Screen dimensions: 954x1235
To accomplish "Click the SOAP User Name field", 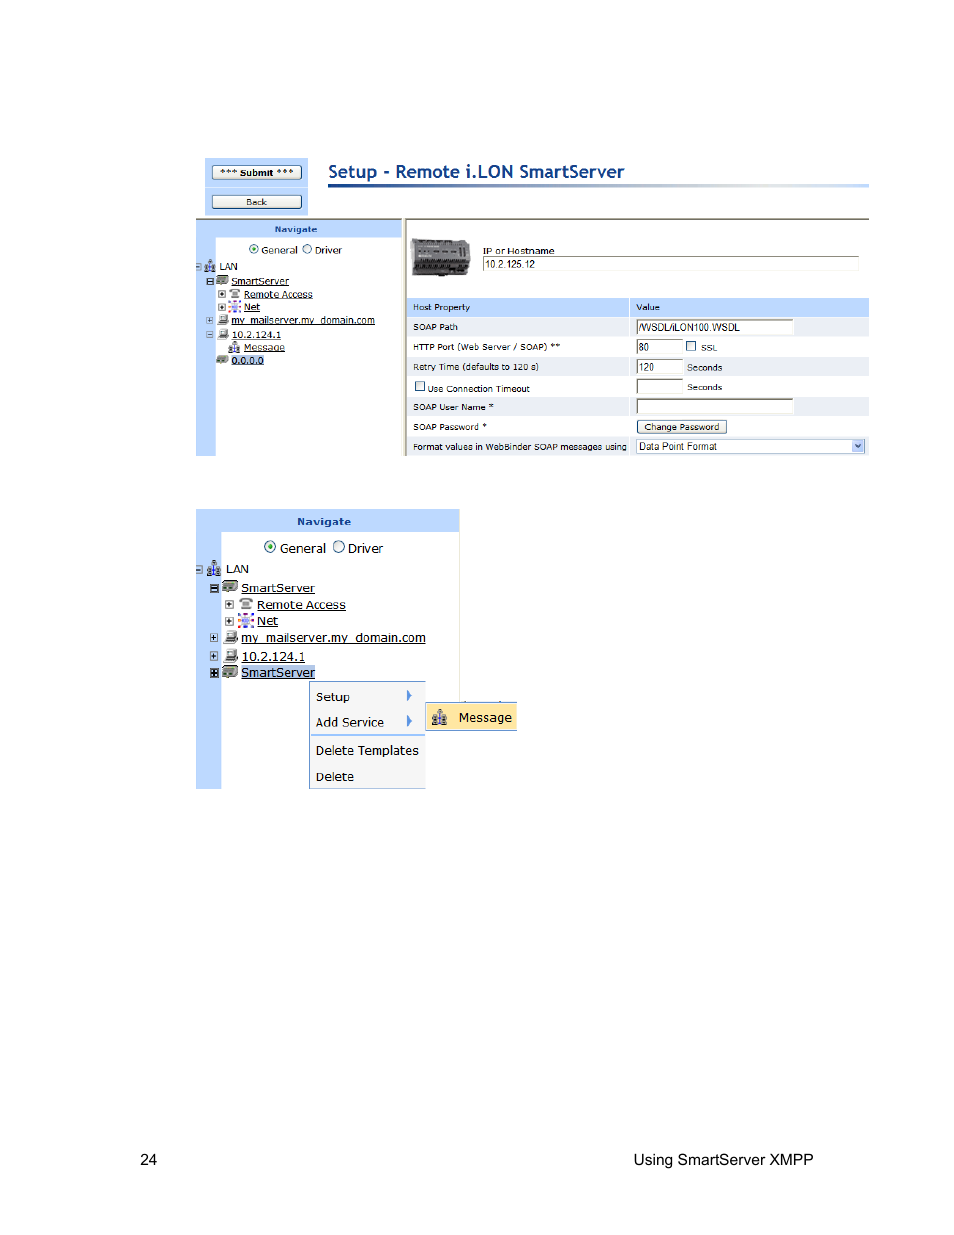I will [x=715, y=406].
